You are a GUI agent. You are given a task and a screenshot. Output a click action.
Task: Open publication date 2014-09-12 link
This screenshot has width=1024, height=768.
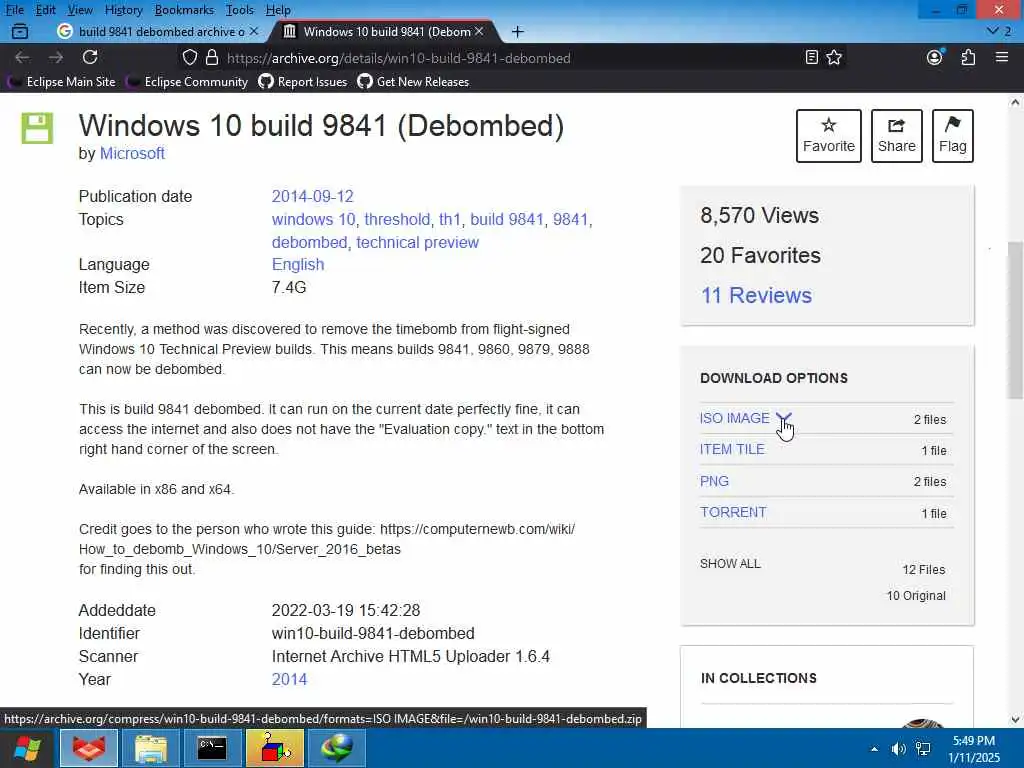click(x=312, y=197)
